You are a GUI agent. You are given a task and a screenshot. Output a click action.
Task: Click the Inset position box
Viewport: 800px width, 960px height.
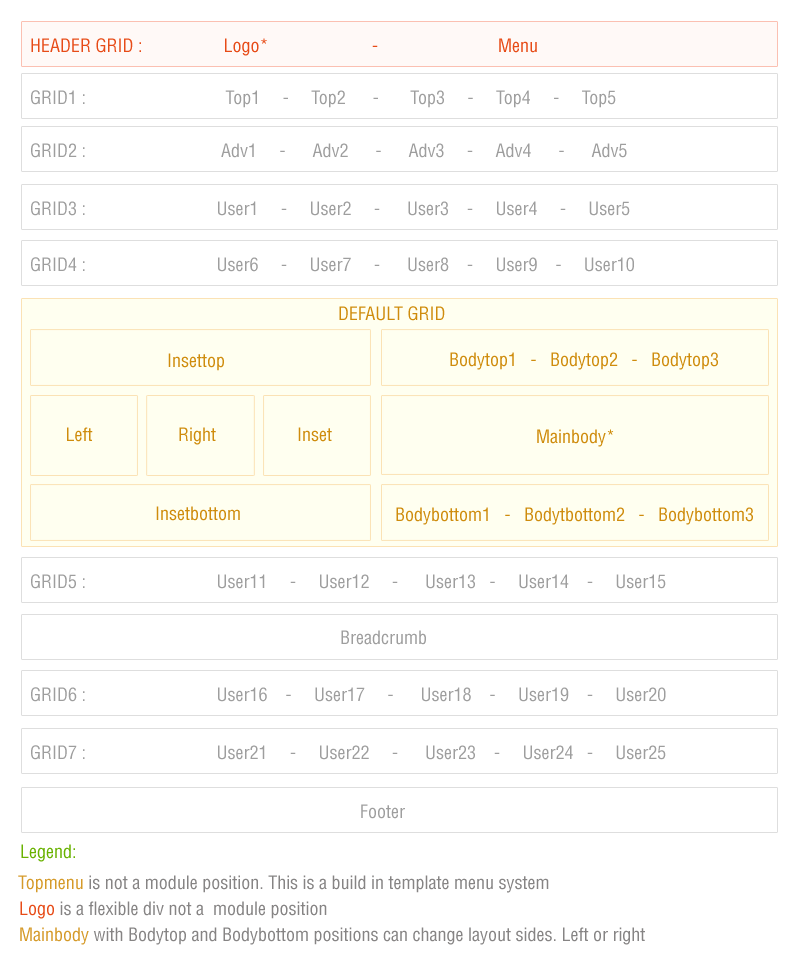point(316,435)
